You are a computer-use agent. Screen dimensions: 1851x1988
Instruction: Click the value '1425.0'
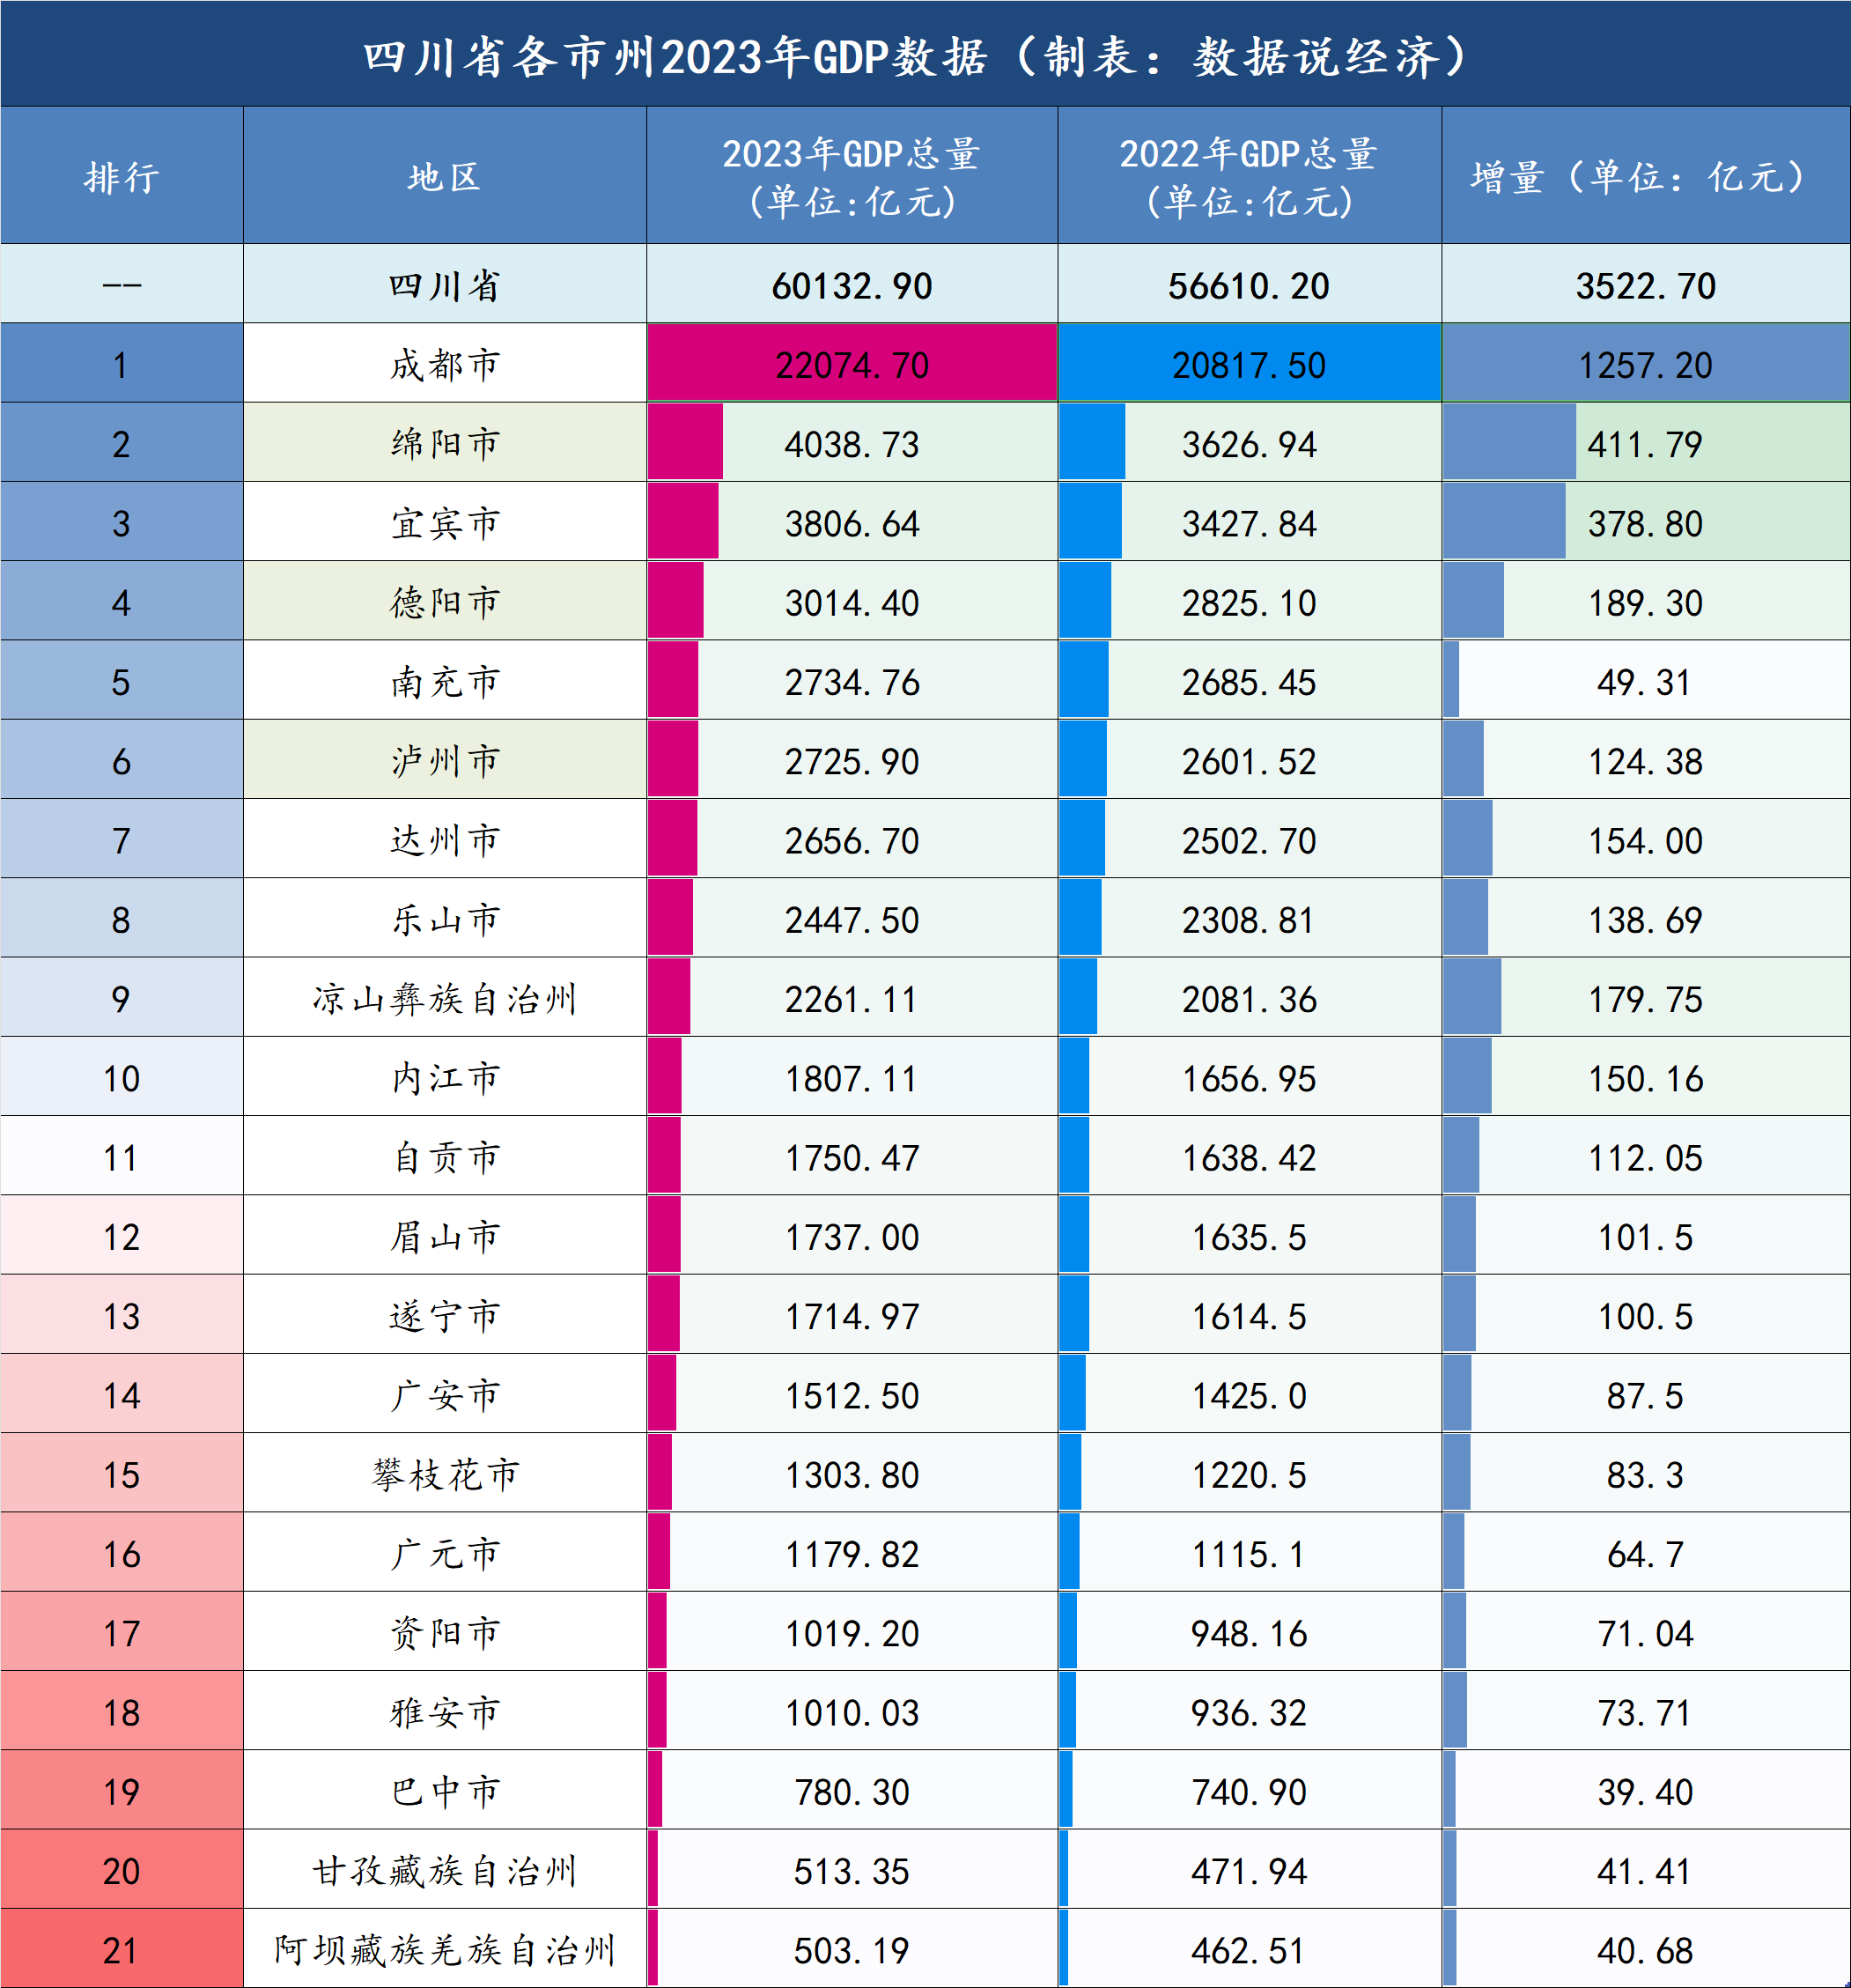(1249, 1395)
